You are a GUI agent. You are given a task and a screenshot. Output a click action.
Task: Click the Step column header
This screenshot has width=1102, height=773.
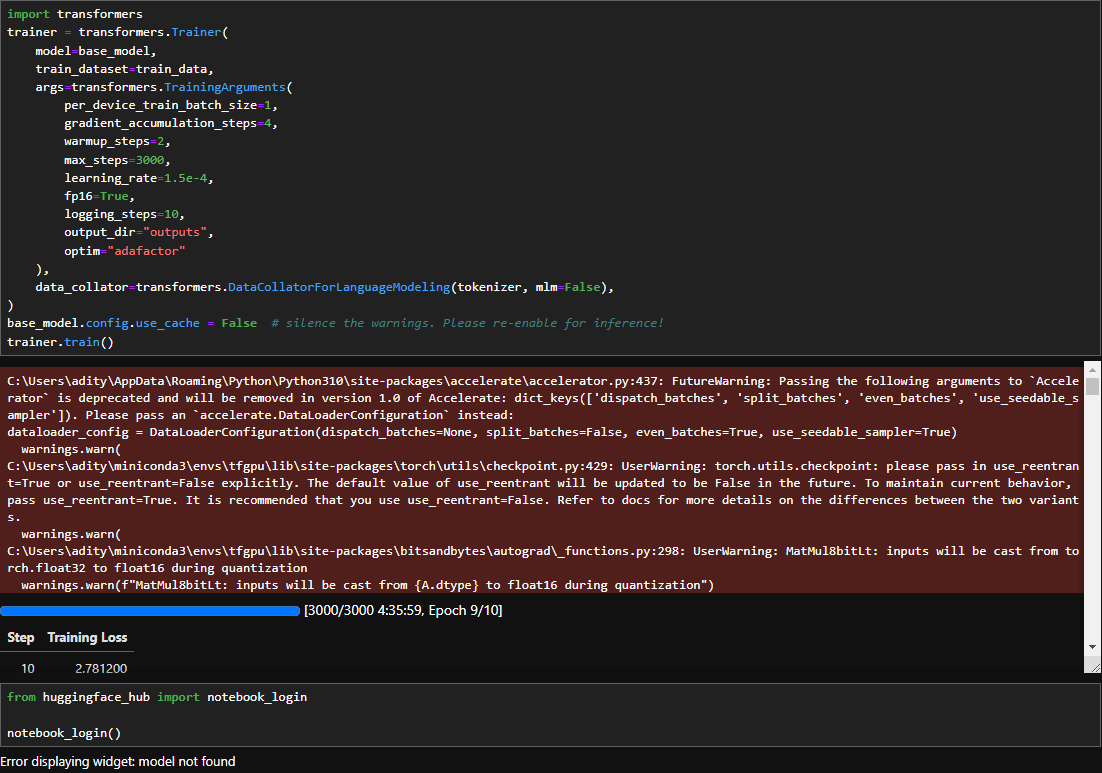point(21,637)
